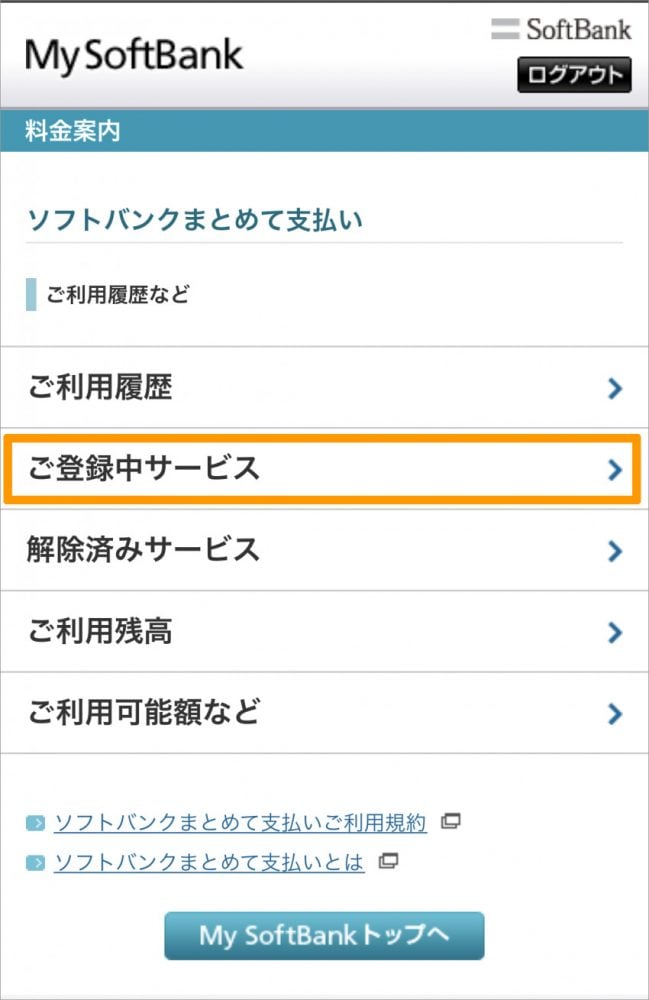This screenshot has height=1000, width=649.
Task: Click the arrow bullet before the ご利用規約 link
Action: [x=36, y=824]
